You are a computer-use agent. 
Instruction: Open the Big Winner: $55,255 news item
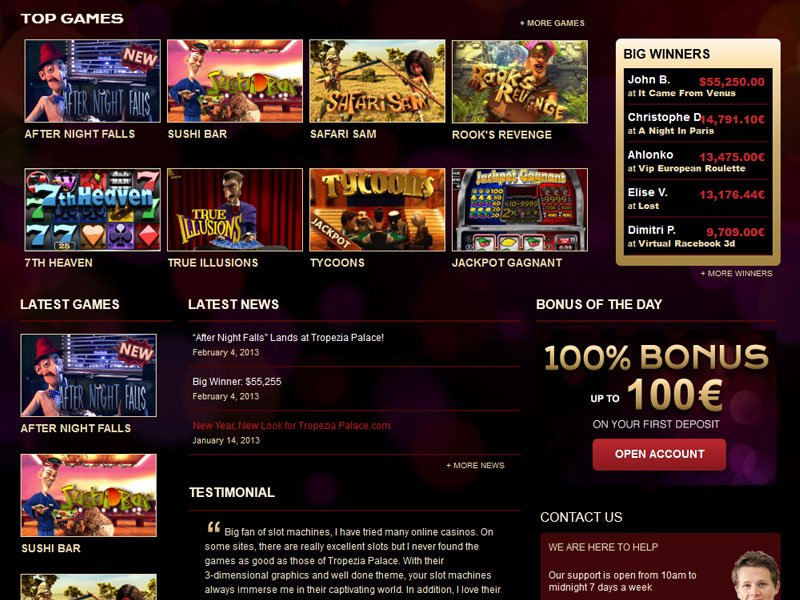[237, 382]
